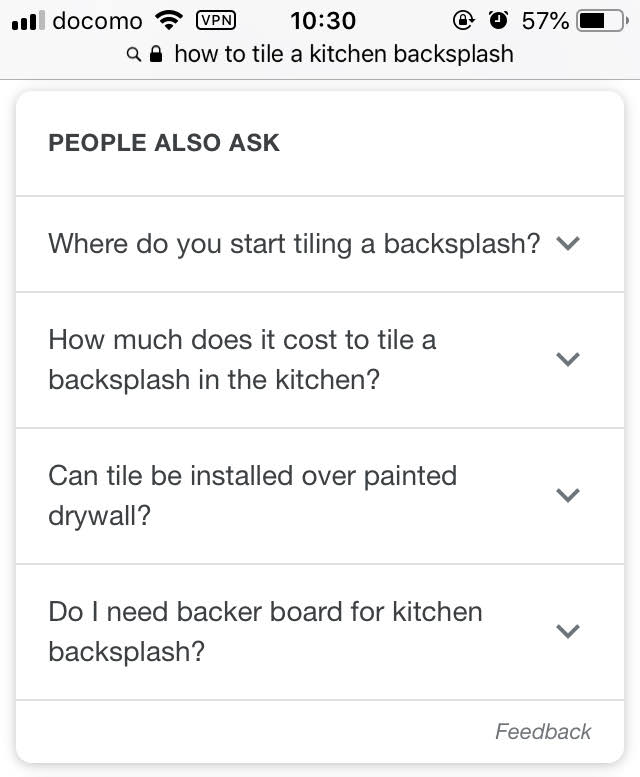640x777 pixels.
Task: Open 'How much does it cost to tile' question
Action: 320,360
